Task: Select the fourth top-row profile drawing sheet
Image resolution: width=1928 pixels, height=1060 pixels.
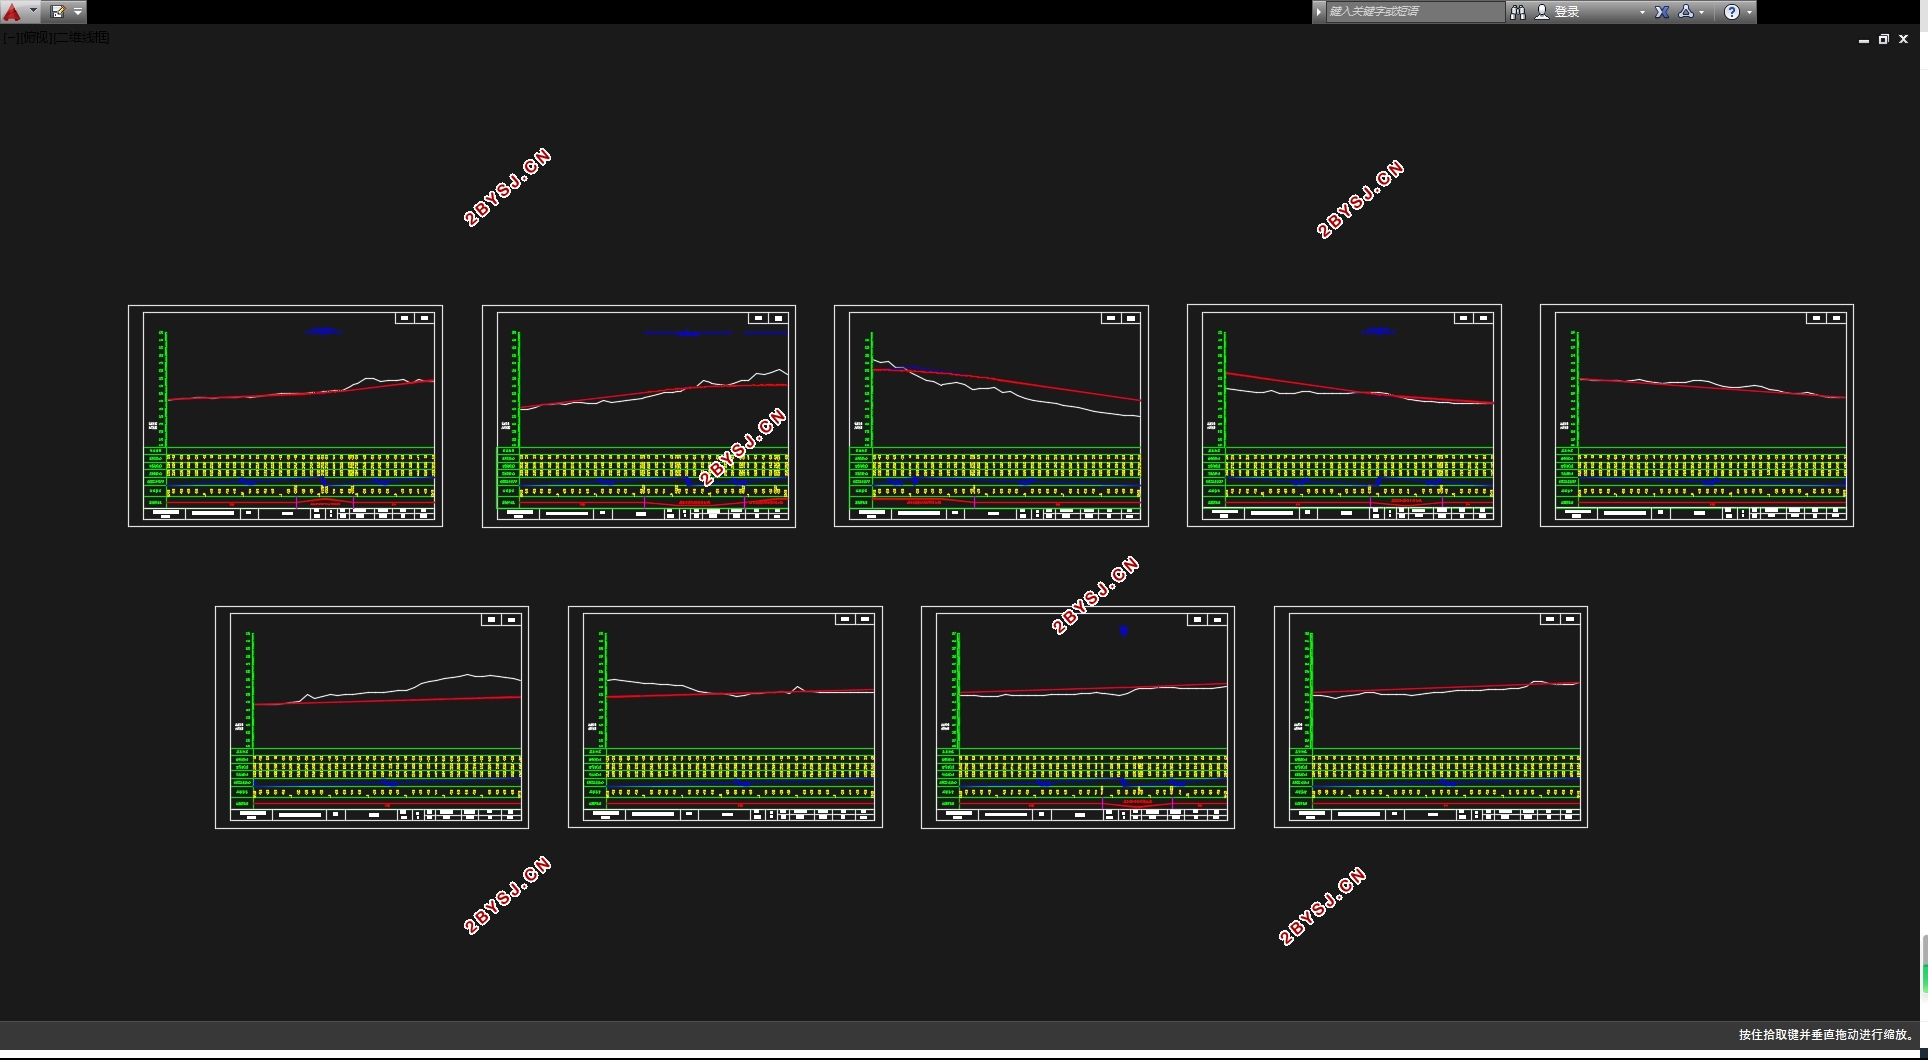Action: (1344, 416)
